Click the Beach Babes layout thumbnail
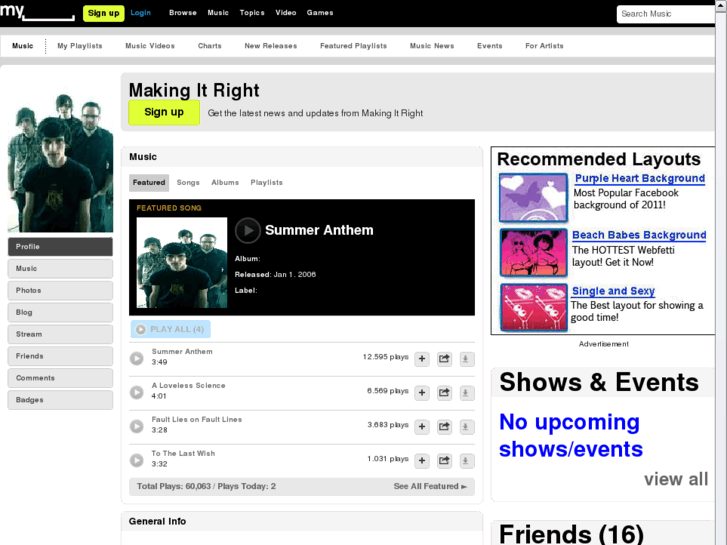Image resolution: width=727 pixels, height=545 pixels. [x=533, y=253]
